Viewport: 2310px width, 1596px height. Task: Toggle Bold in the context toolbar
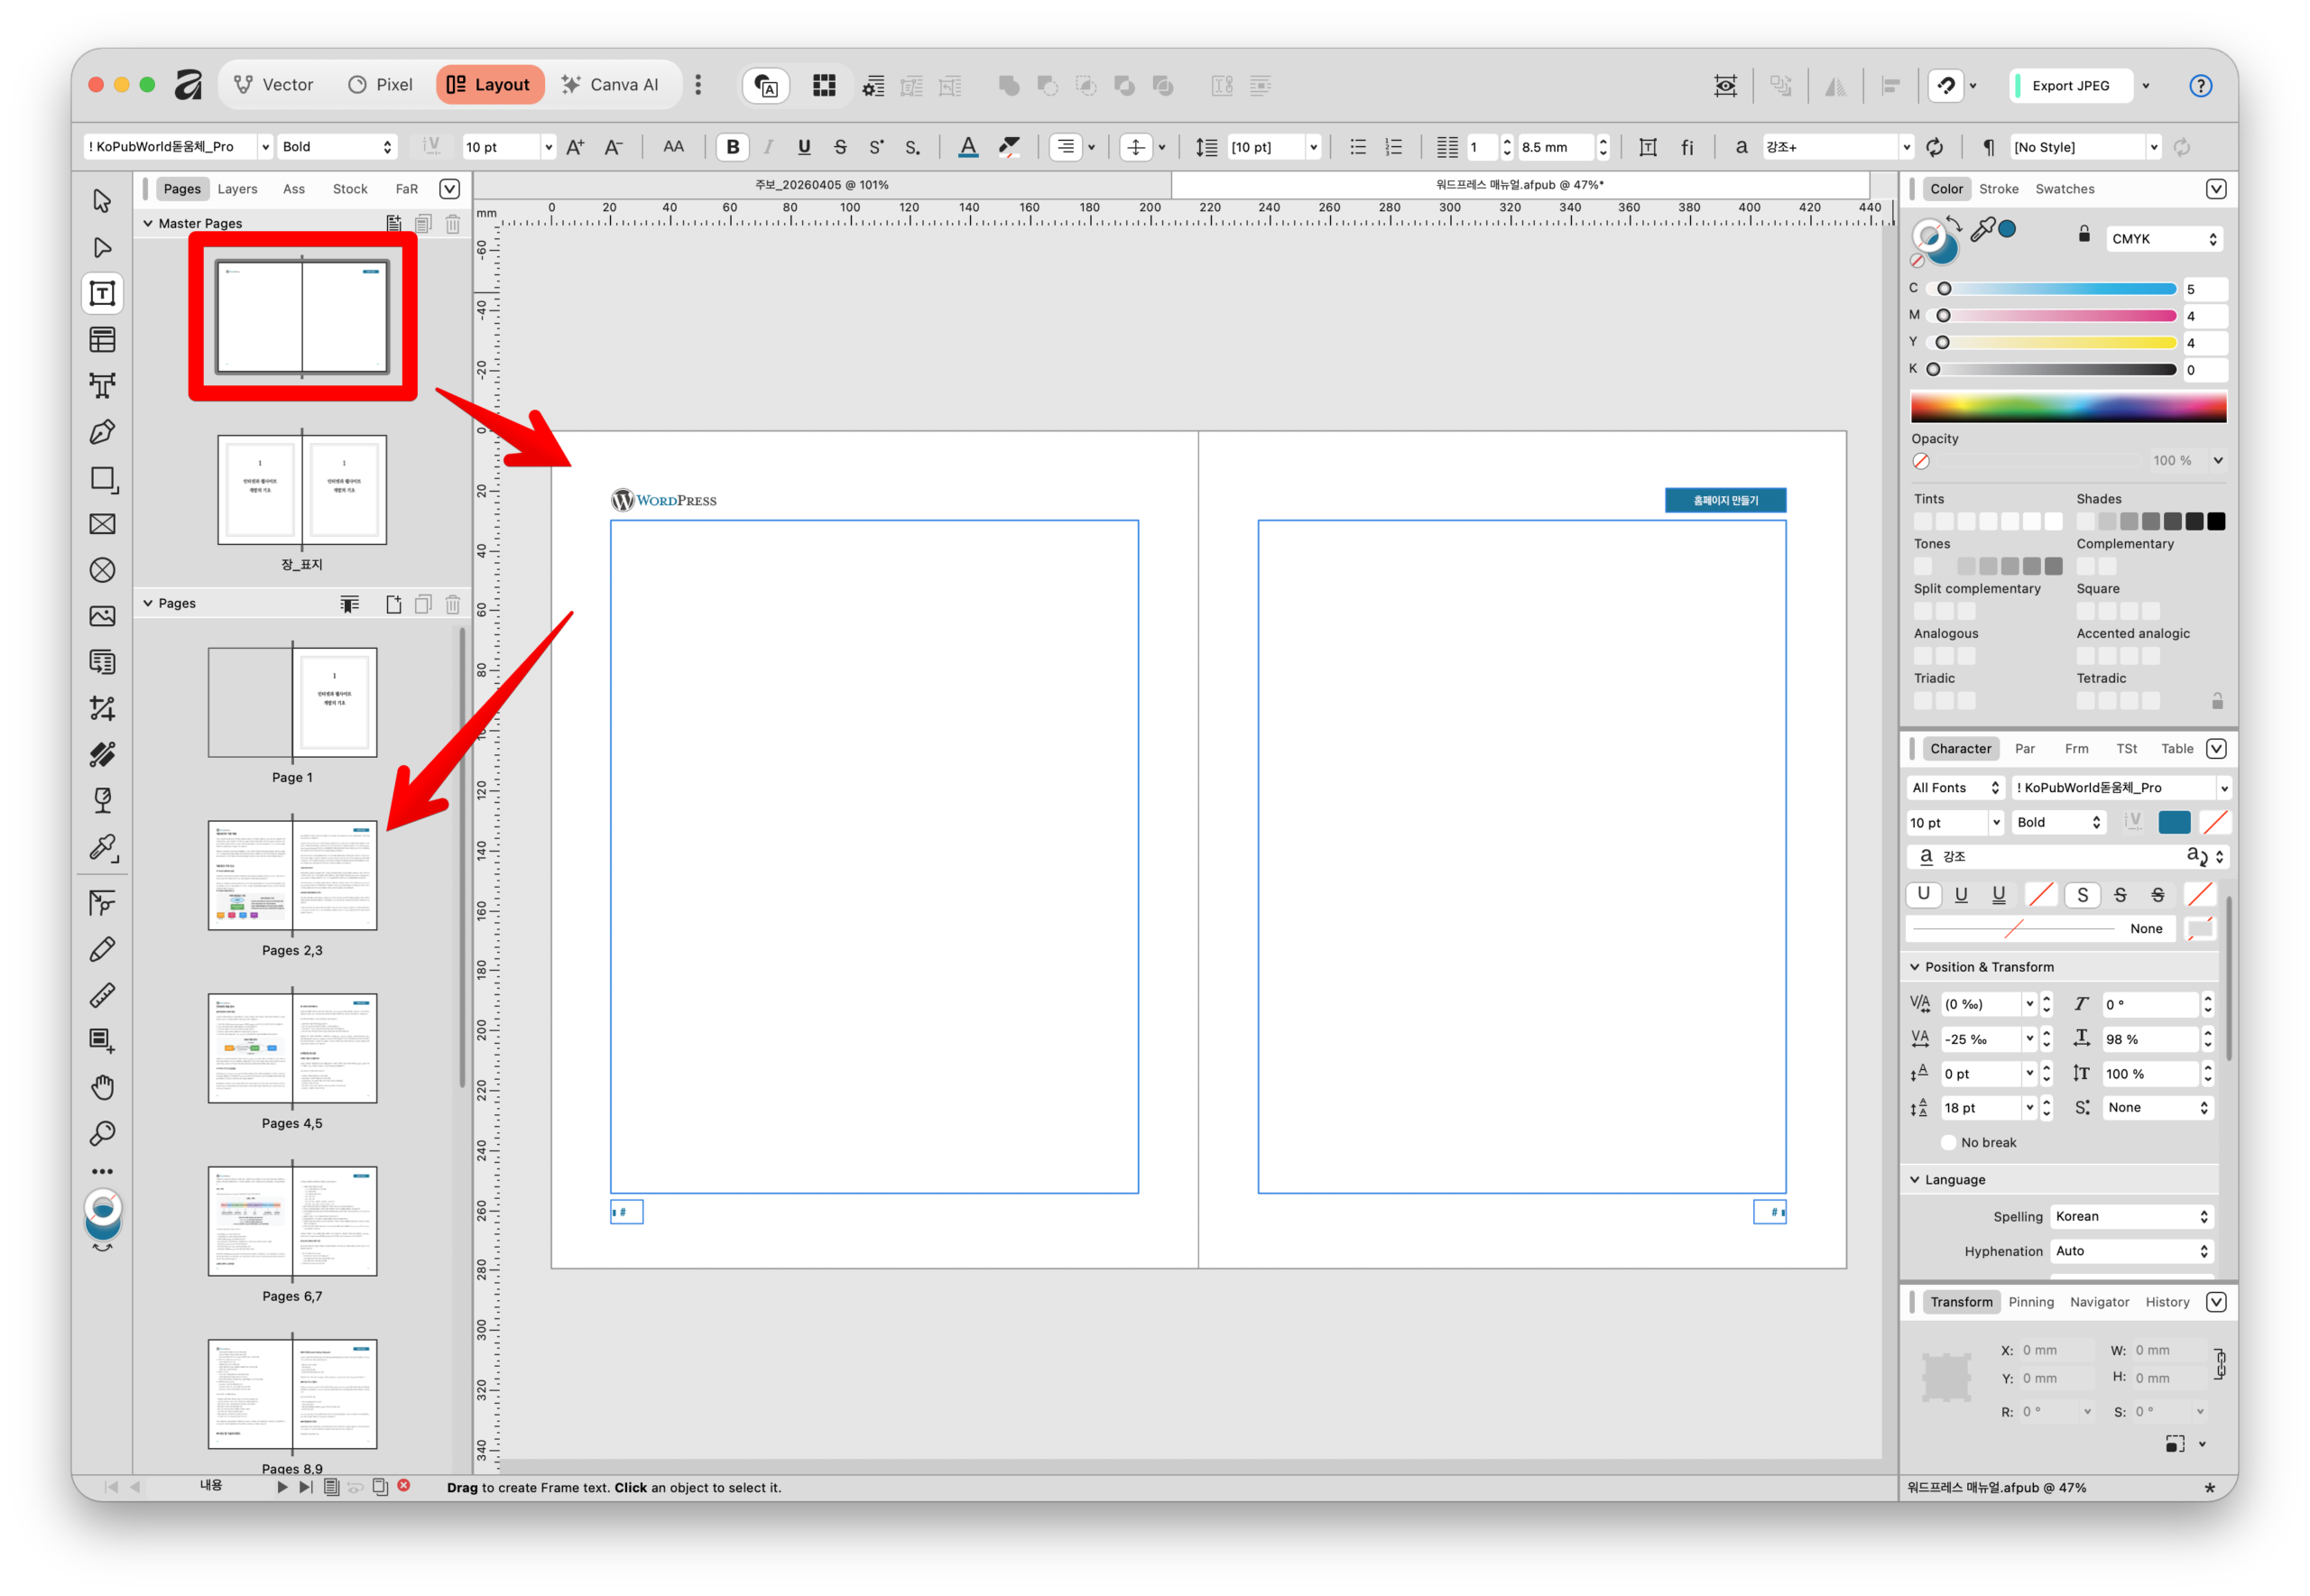(x=733, y=147)
